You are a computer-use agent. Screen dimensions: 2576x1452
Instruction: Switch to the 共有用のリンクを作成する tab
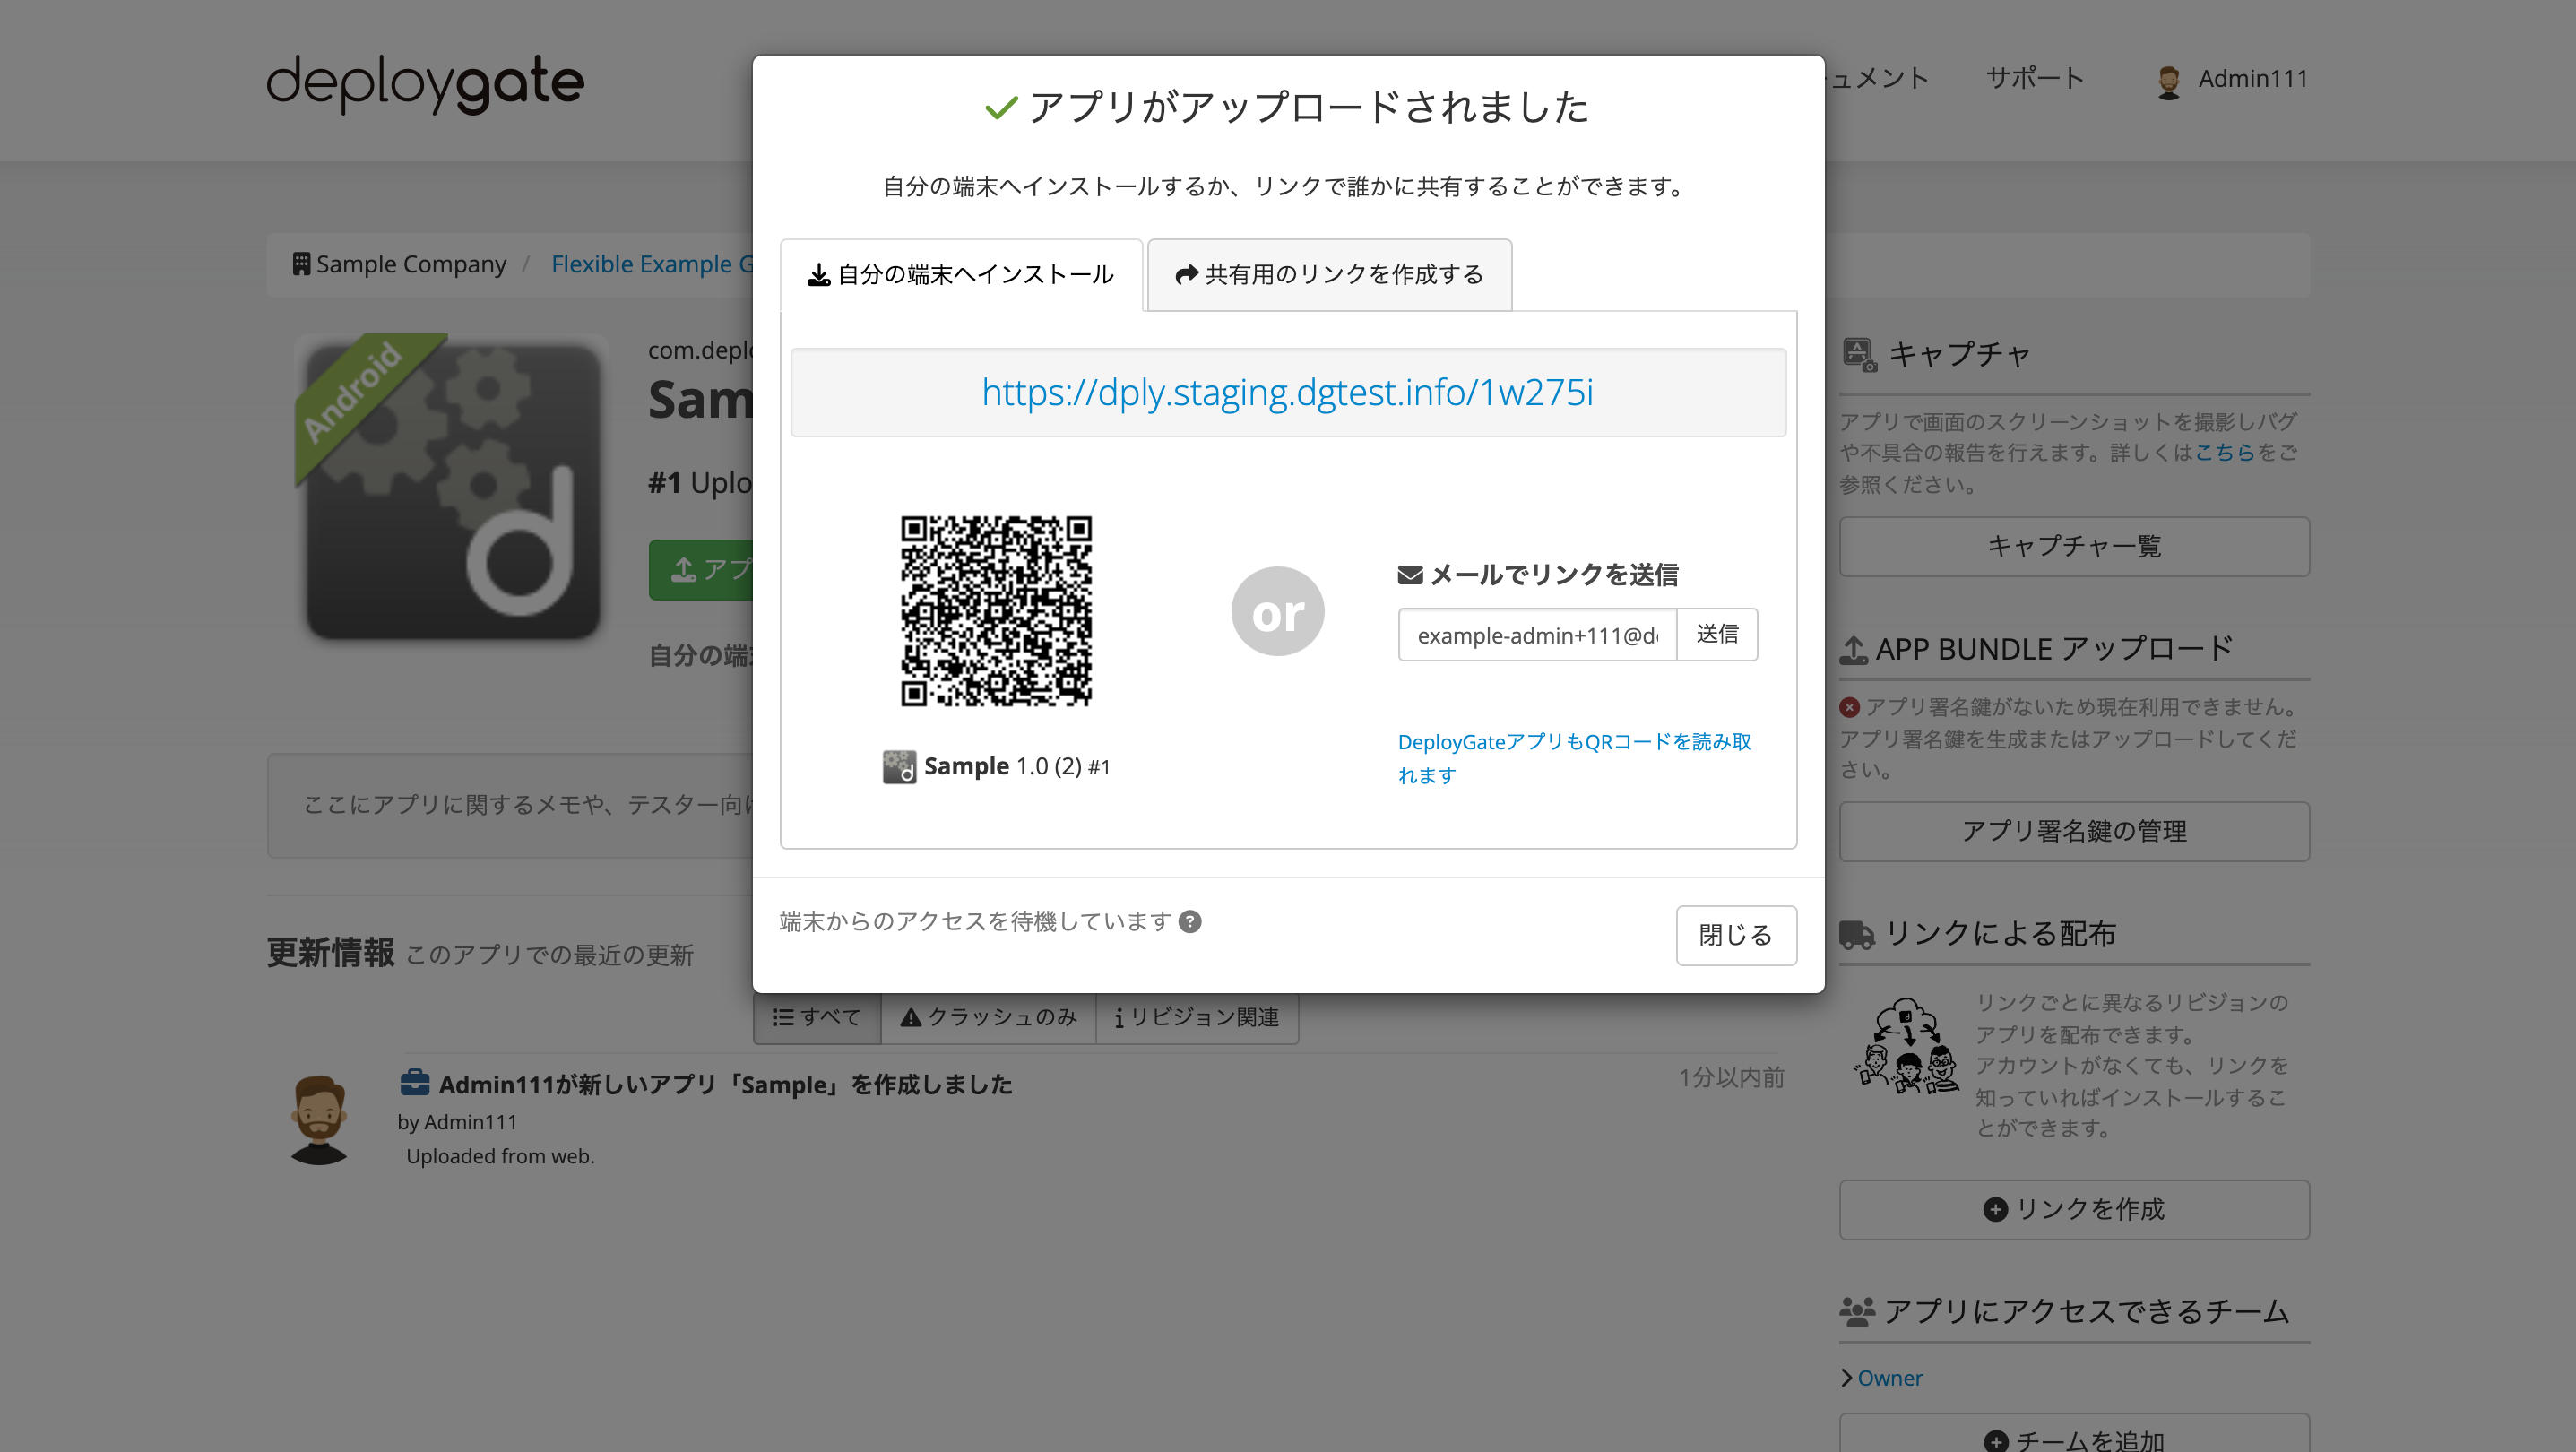click(x=1329, y=274)
